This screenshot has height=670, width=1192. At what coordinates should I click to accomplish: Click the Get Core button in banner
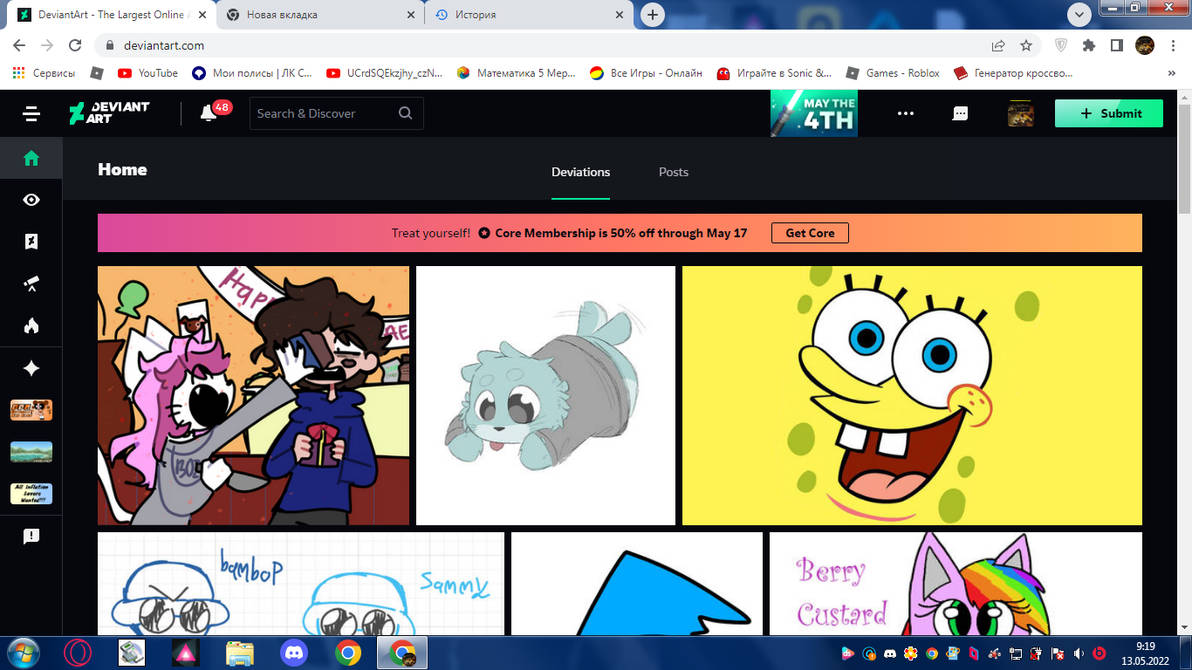coord(809,232)
